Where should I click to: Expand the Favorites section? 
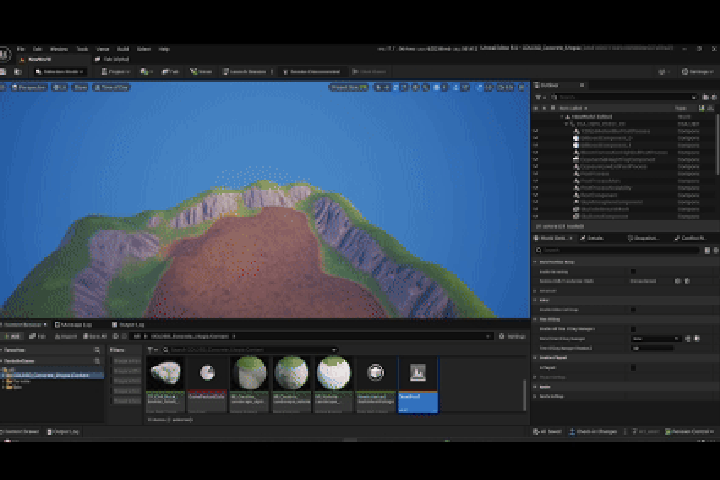14,350
